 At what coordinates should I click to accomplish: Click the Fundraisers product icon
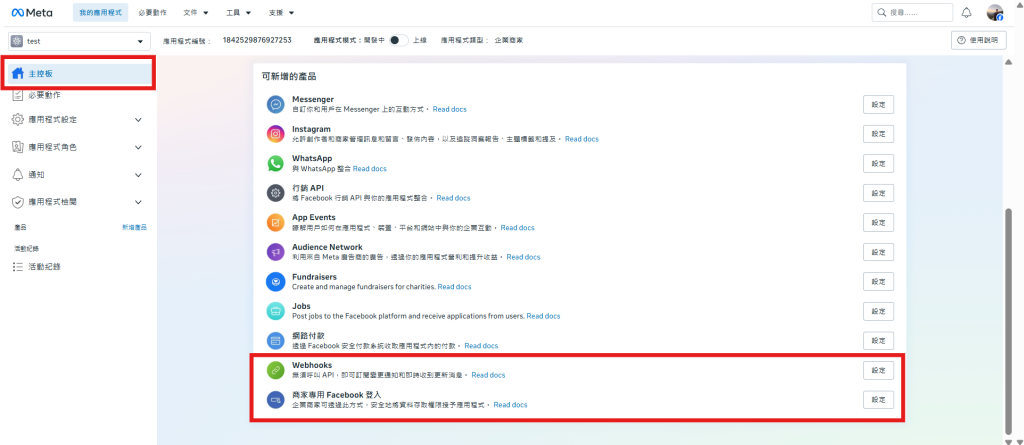click(x=276, y=282)
